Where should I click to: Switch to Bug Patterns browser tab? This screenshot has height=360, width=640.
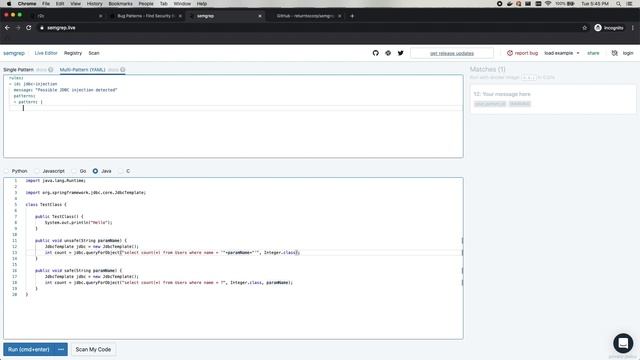tap(145, 16)
